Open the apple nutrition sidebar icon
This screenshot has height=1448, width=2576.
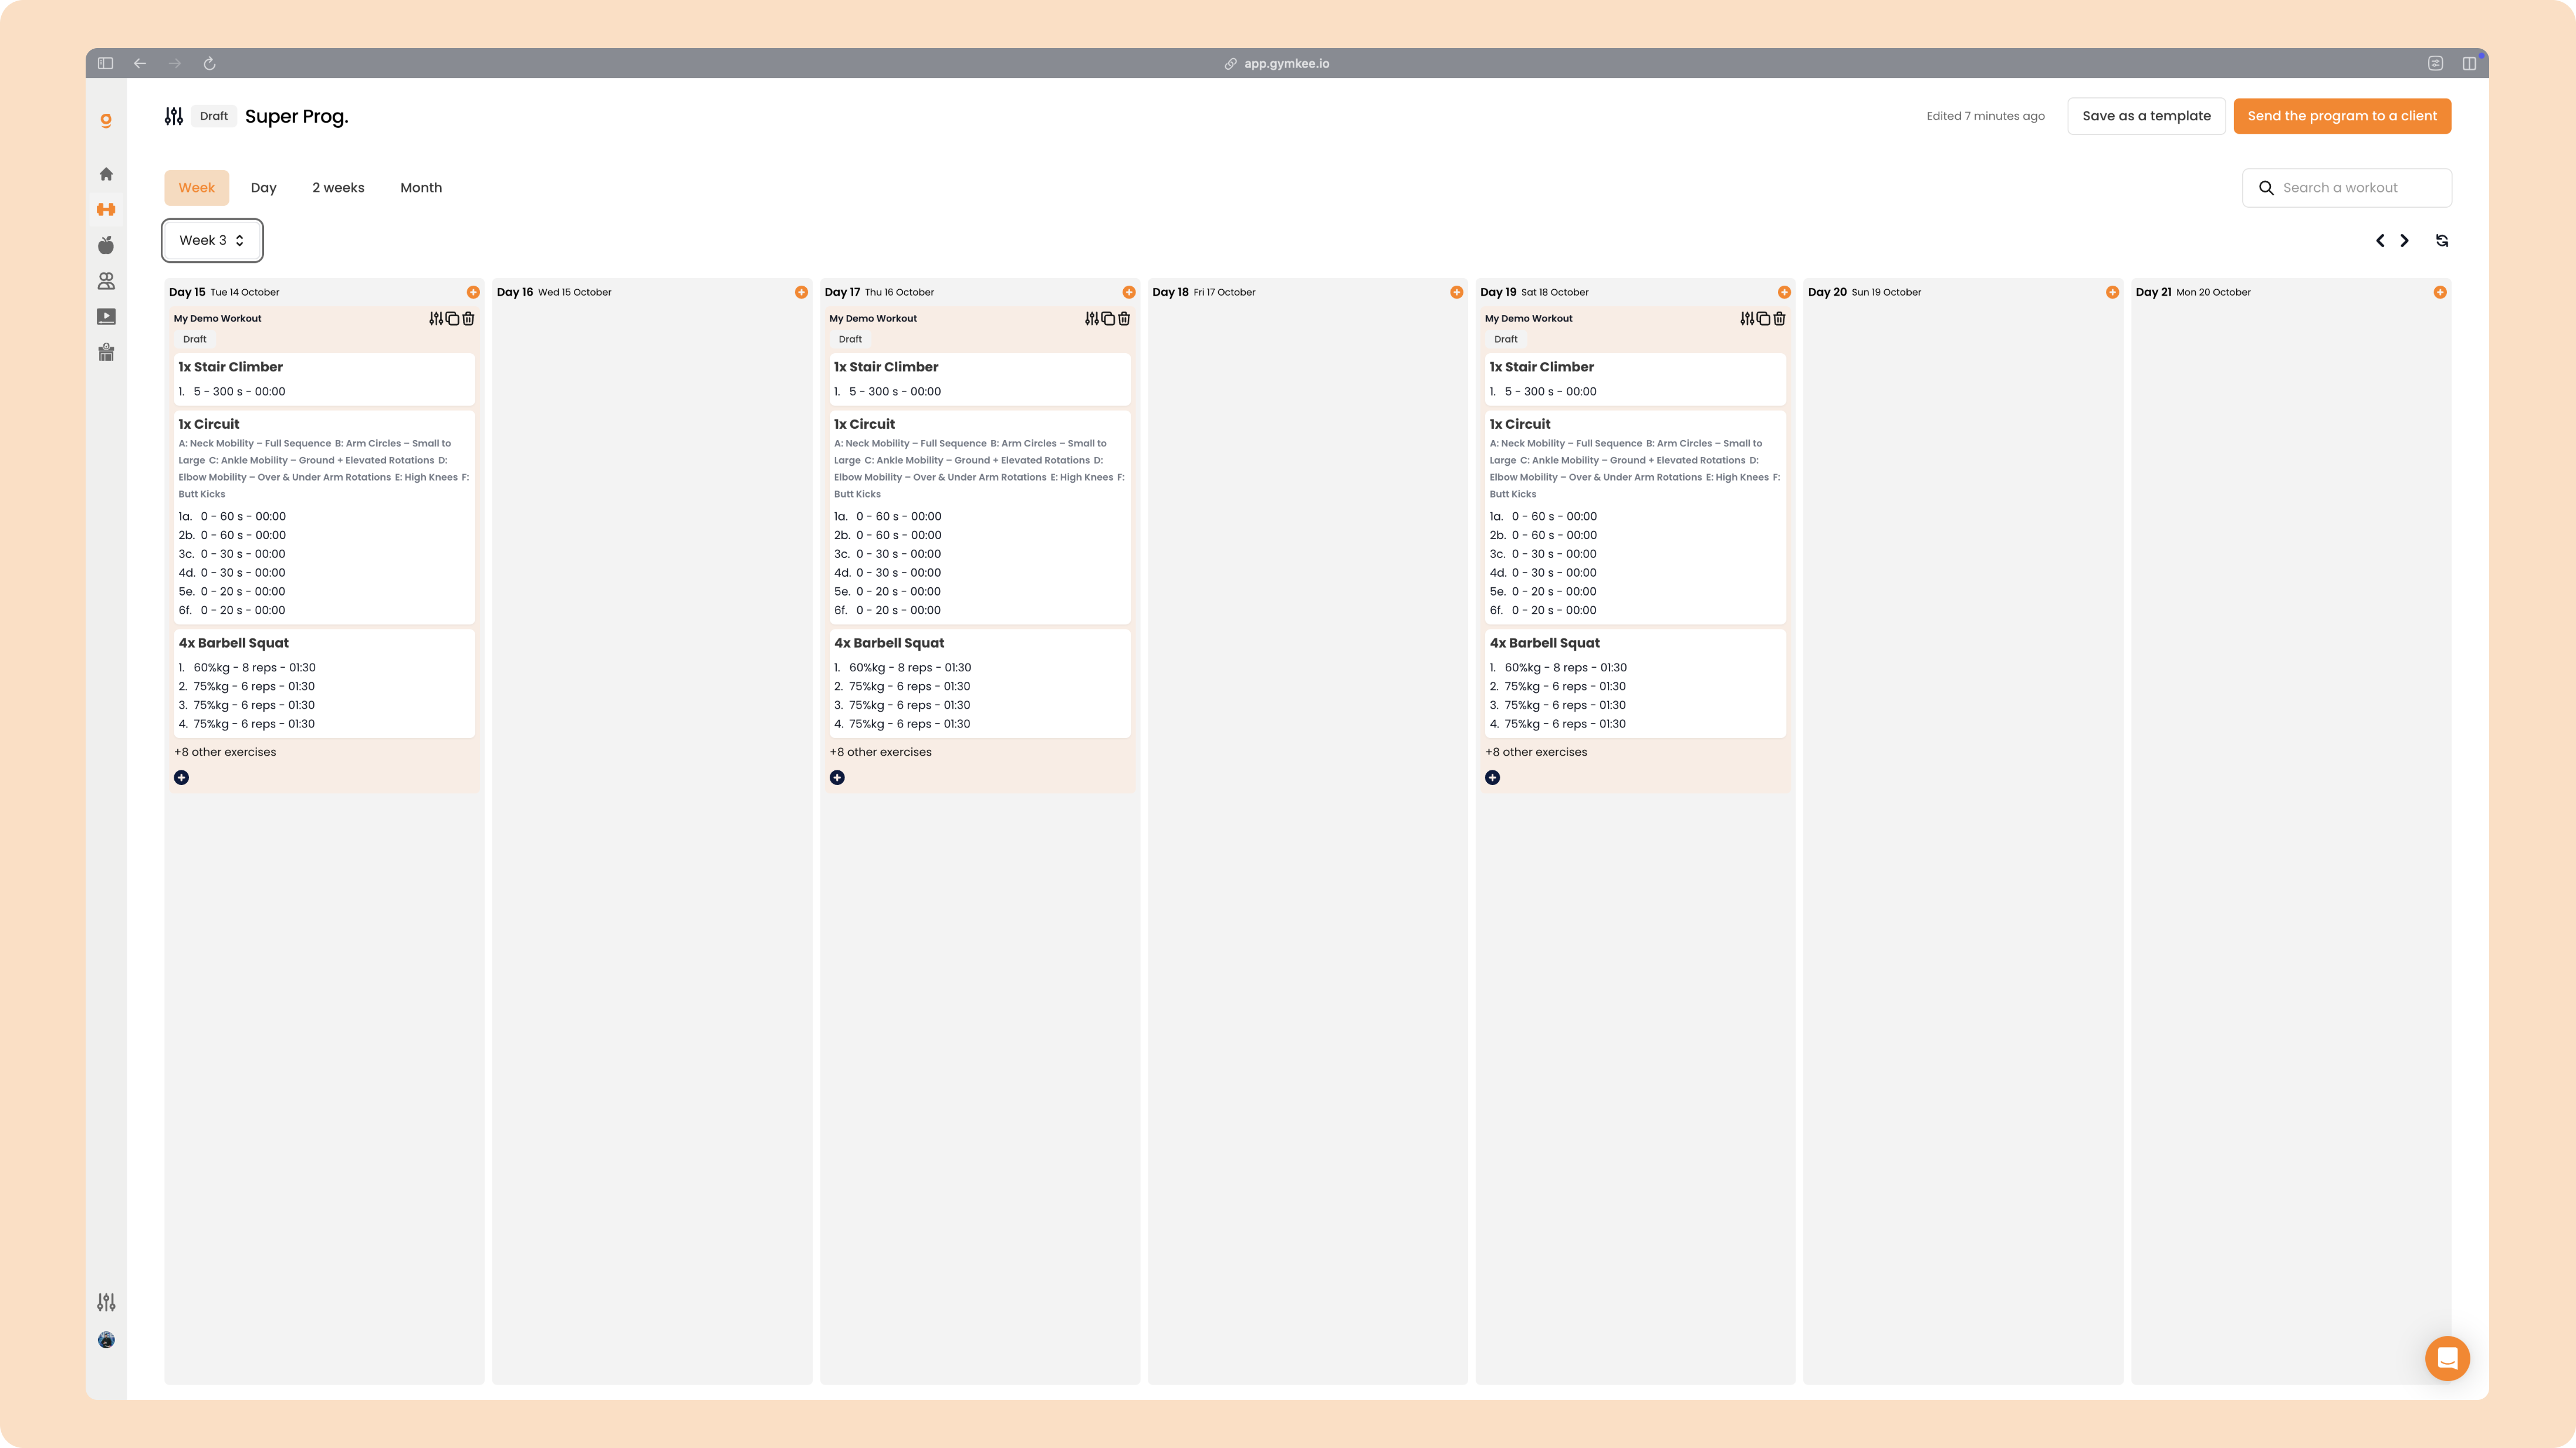106,245
